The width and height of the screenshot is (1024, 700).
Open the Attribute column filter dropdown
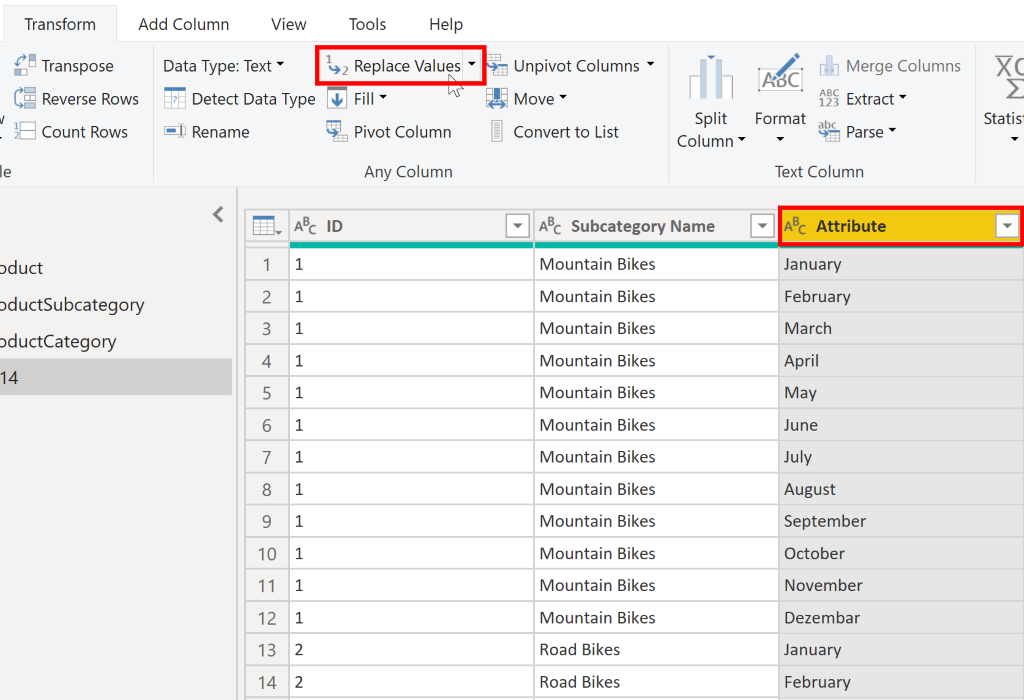1007,226
